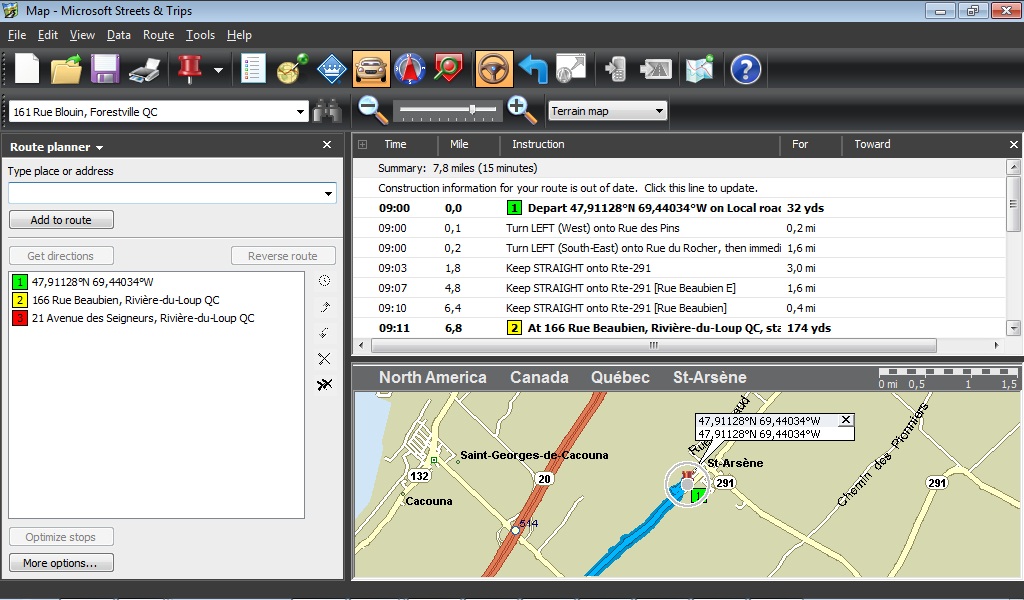Expand the directions pane plus box icon
Screen dimensions: 1024x600
point(362,145)
